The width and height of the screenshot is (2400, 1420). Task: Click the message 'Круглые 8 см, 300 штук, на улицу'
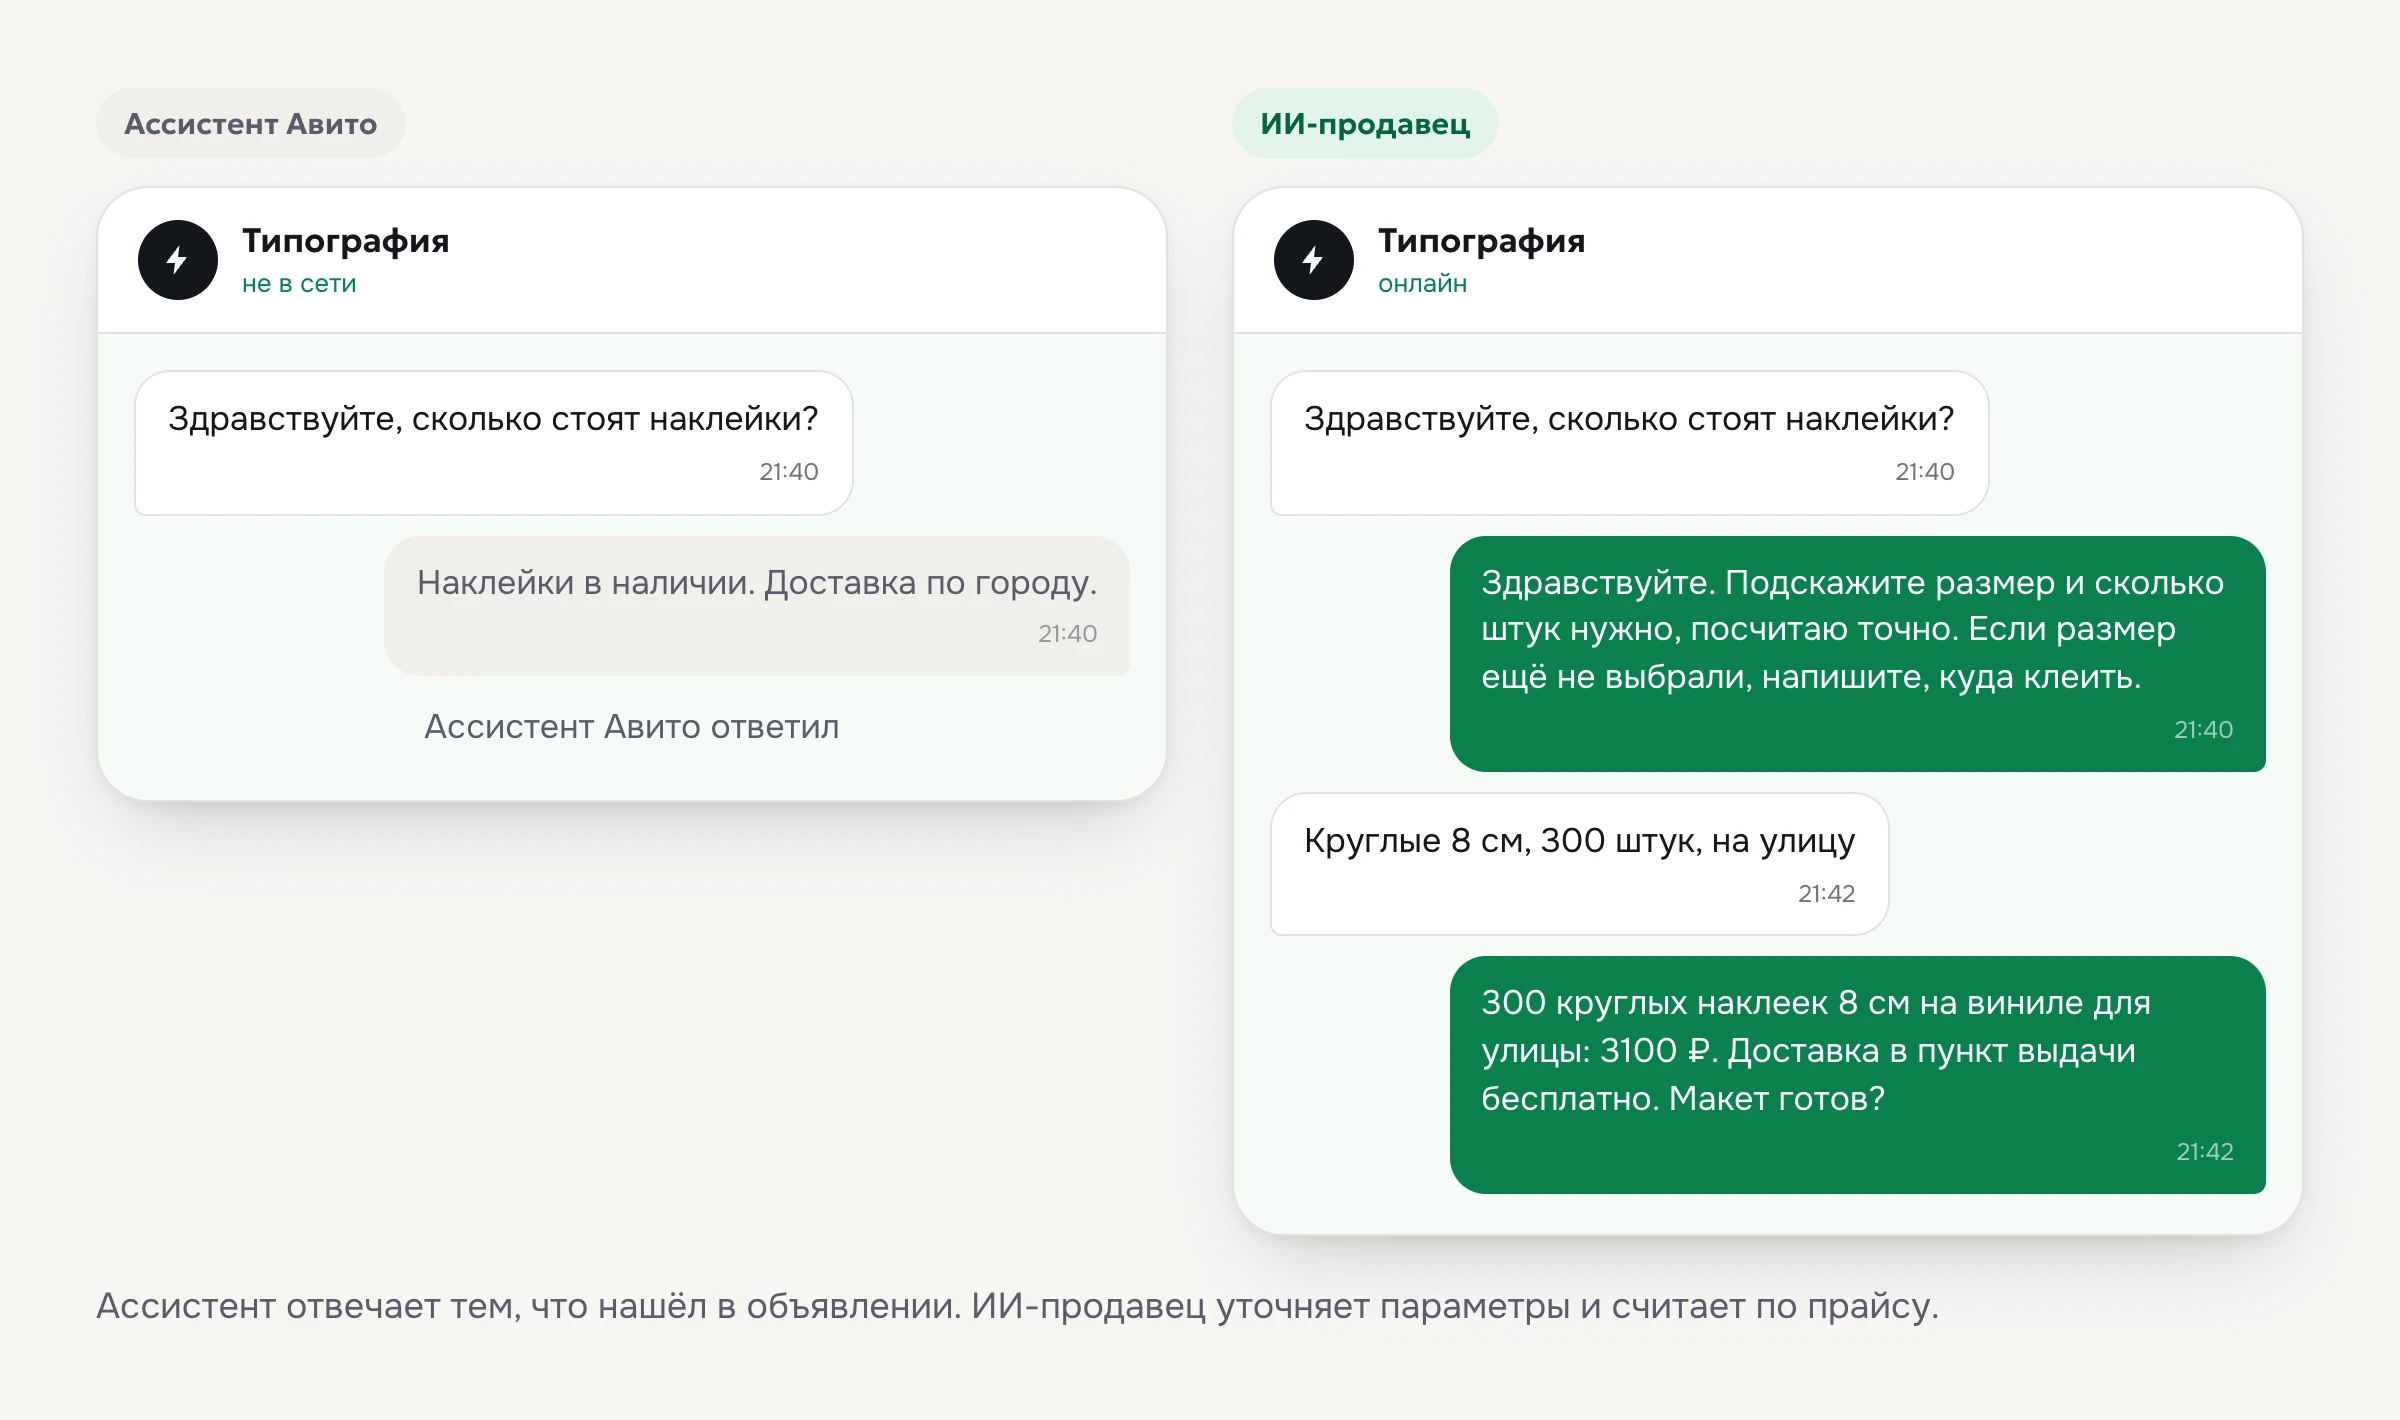[x=1580, y=864]
